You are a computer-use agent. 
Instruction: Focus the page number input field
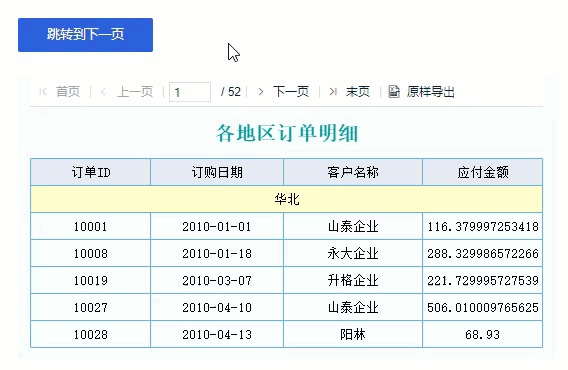[x=190, y=92]
